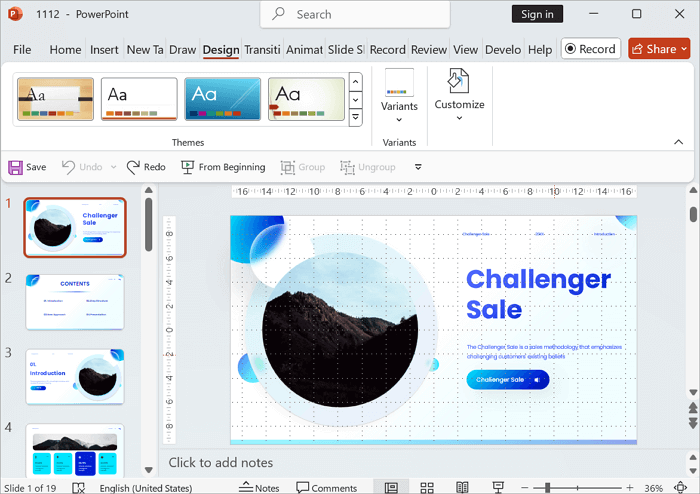Click the Save icon in quick toolbar

pos(15,167)
